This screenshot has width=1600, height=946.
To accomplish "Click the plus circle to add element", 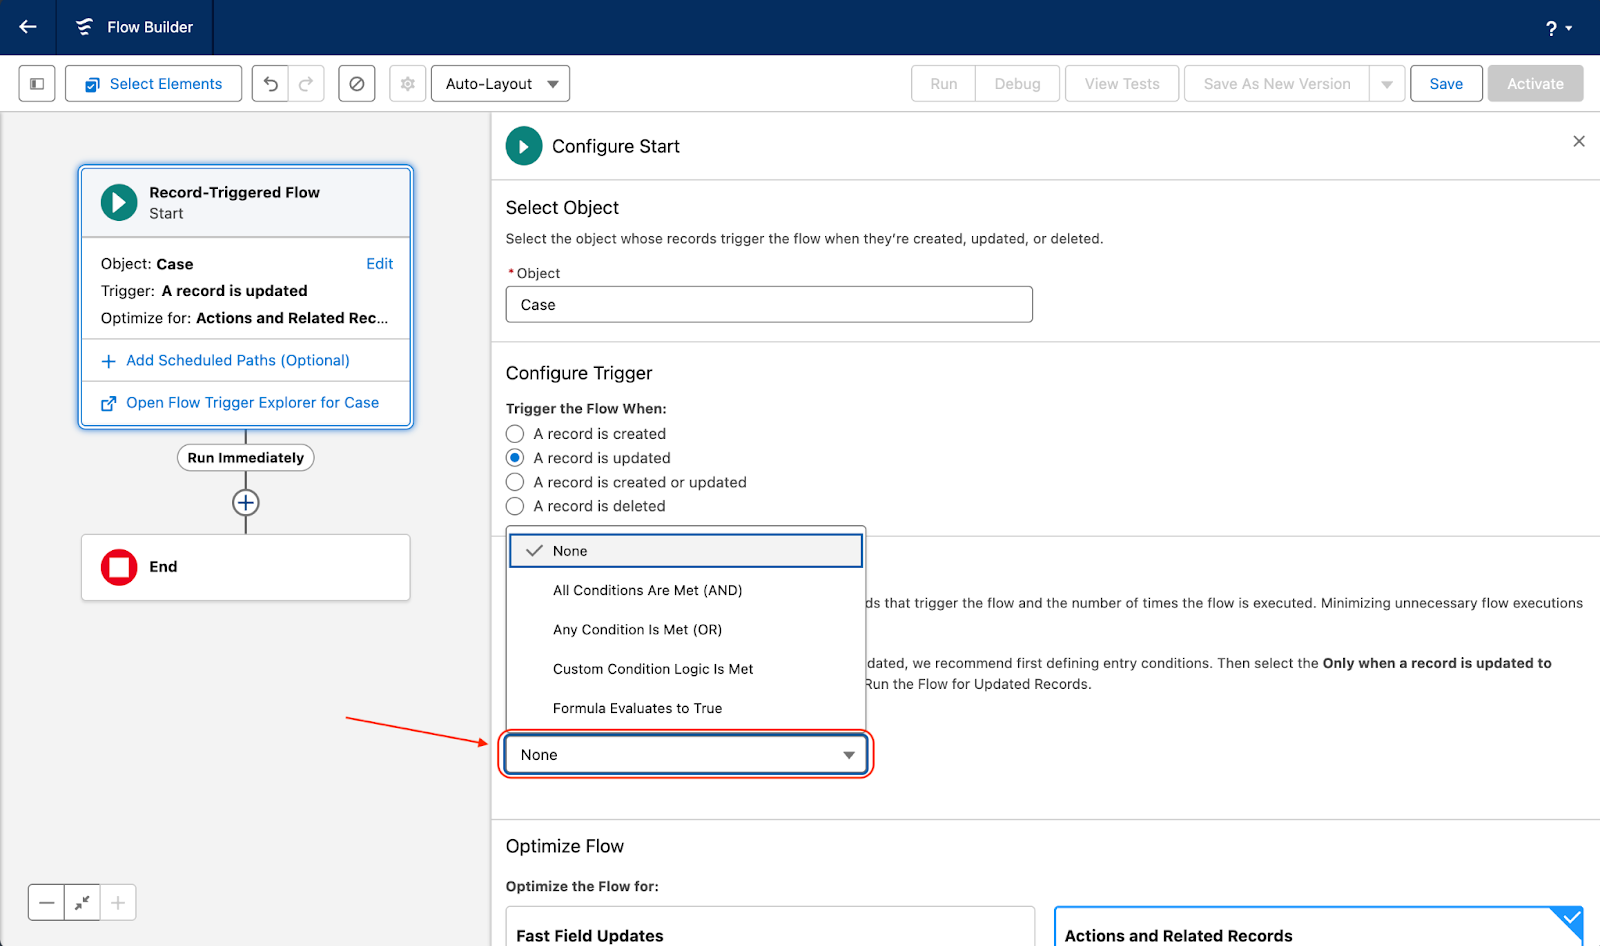I will (246, 502).
